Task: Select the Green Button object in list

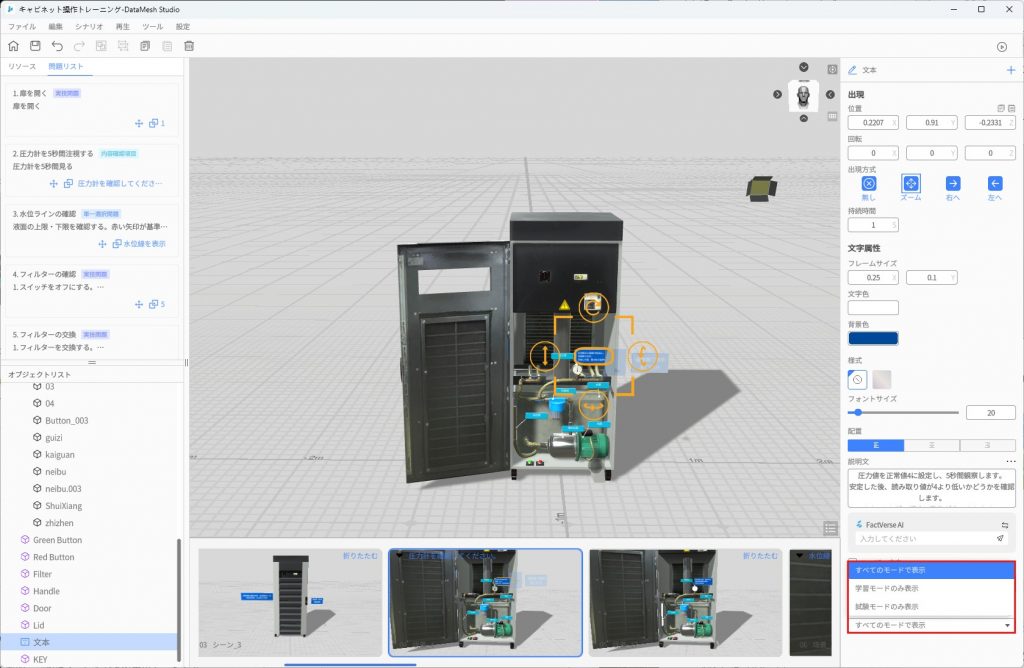Action: pyautogui.click(x=57, y=540)
